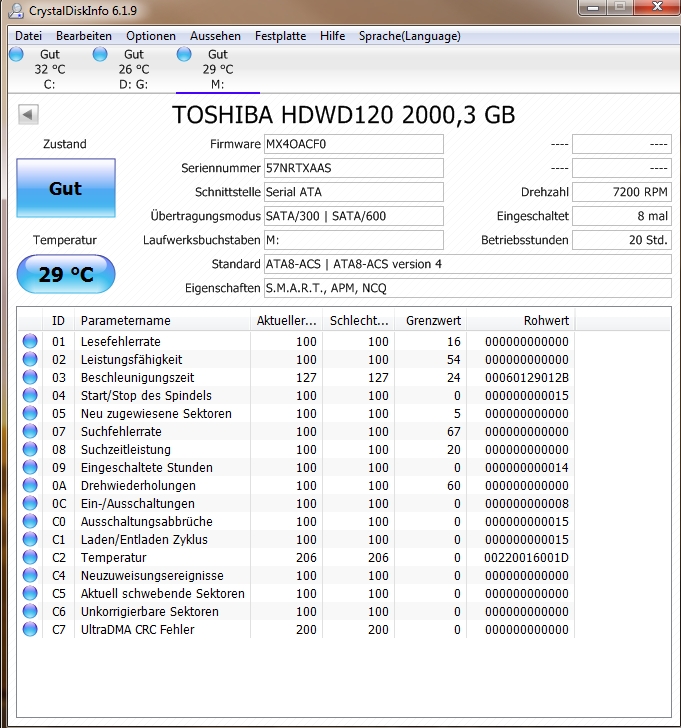The height and width of the screenshot is (728, 681).
Task: Click status orb for Leistungsfähigkeit row
Action: 30,359
